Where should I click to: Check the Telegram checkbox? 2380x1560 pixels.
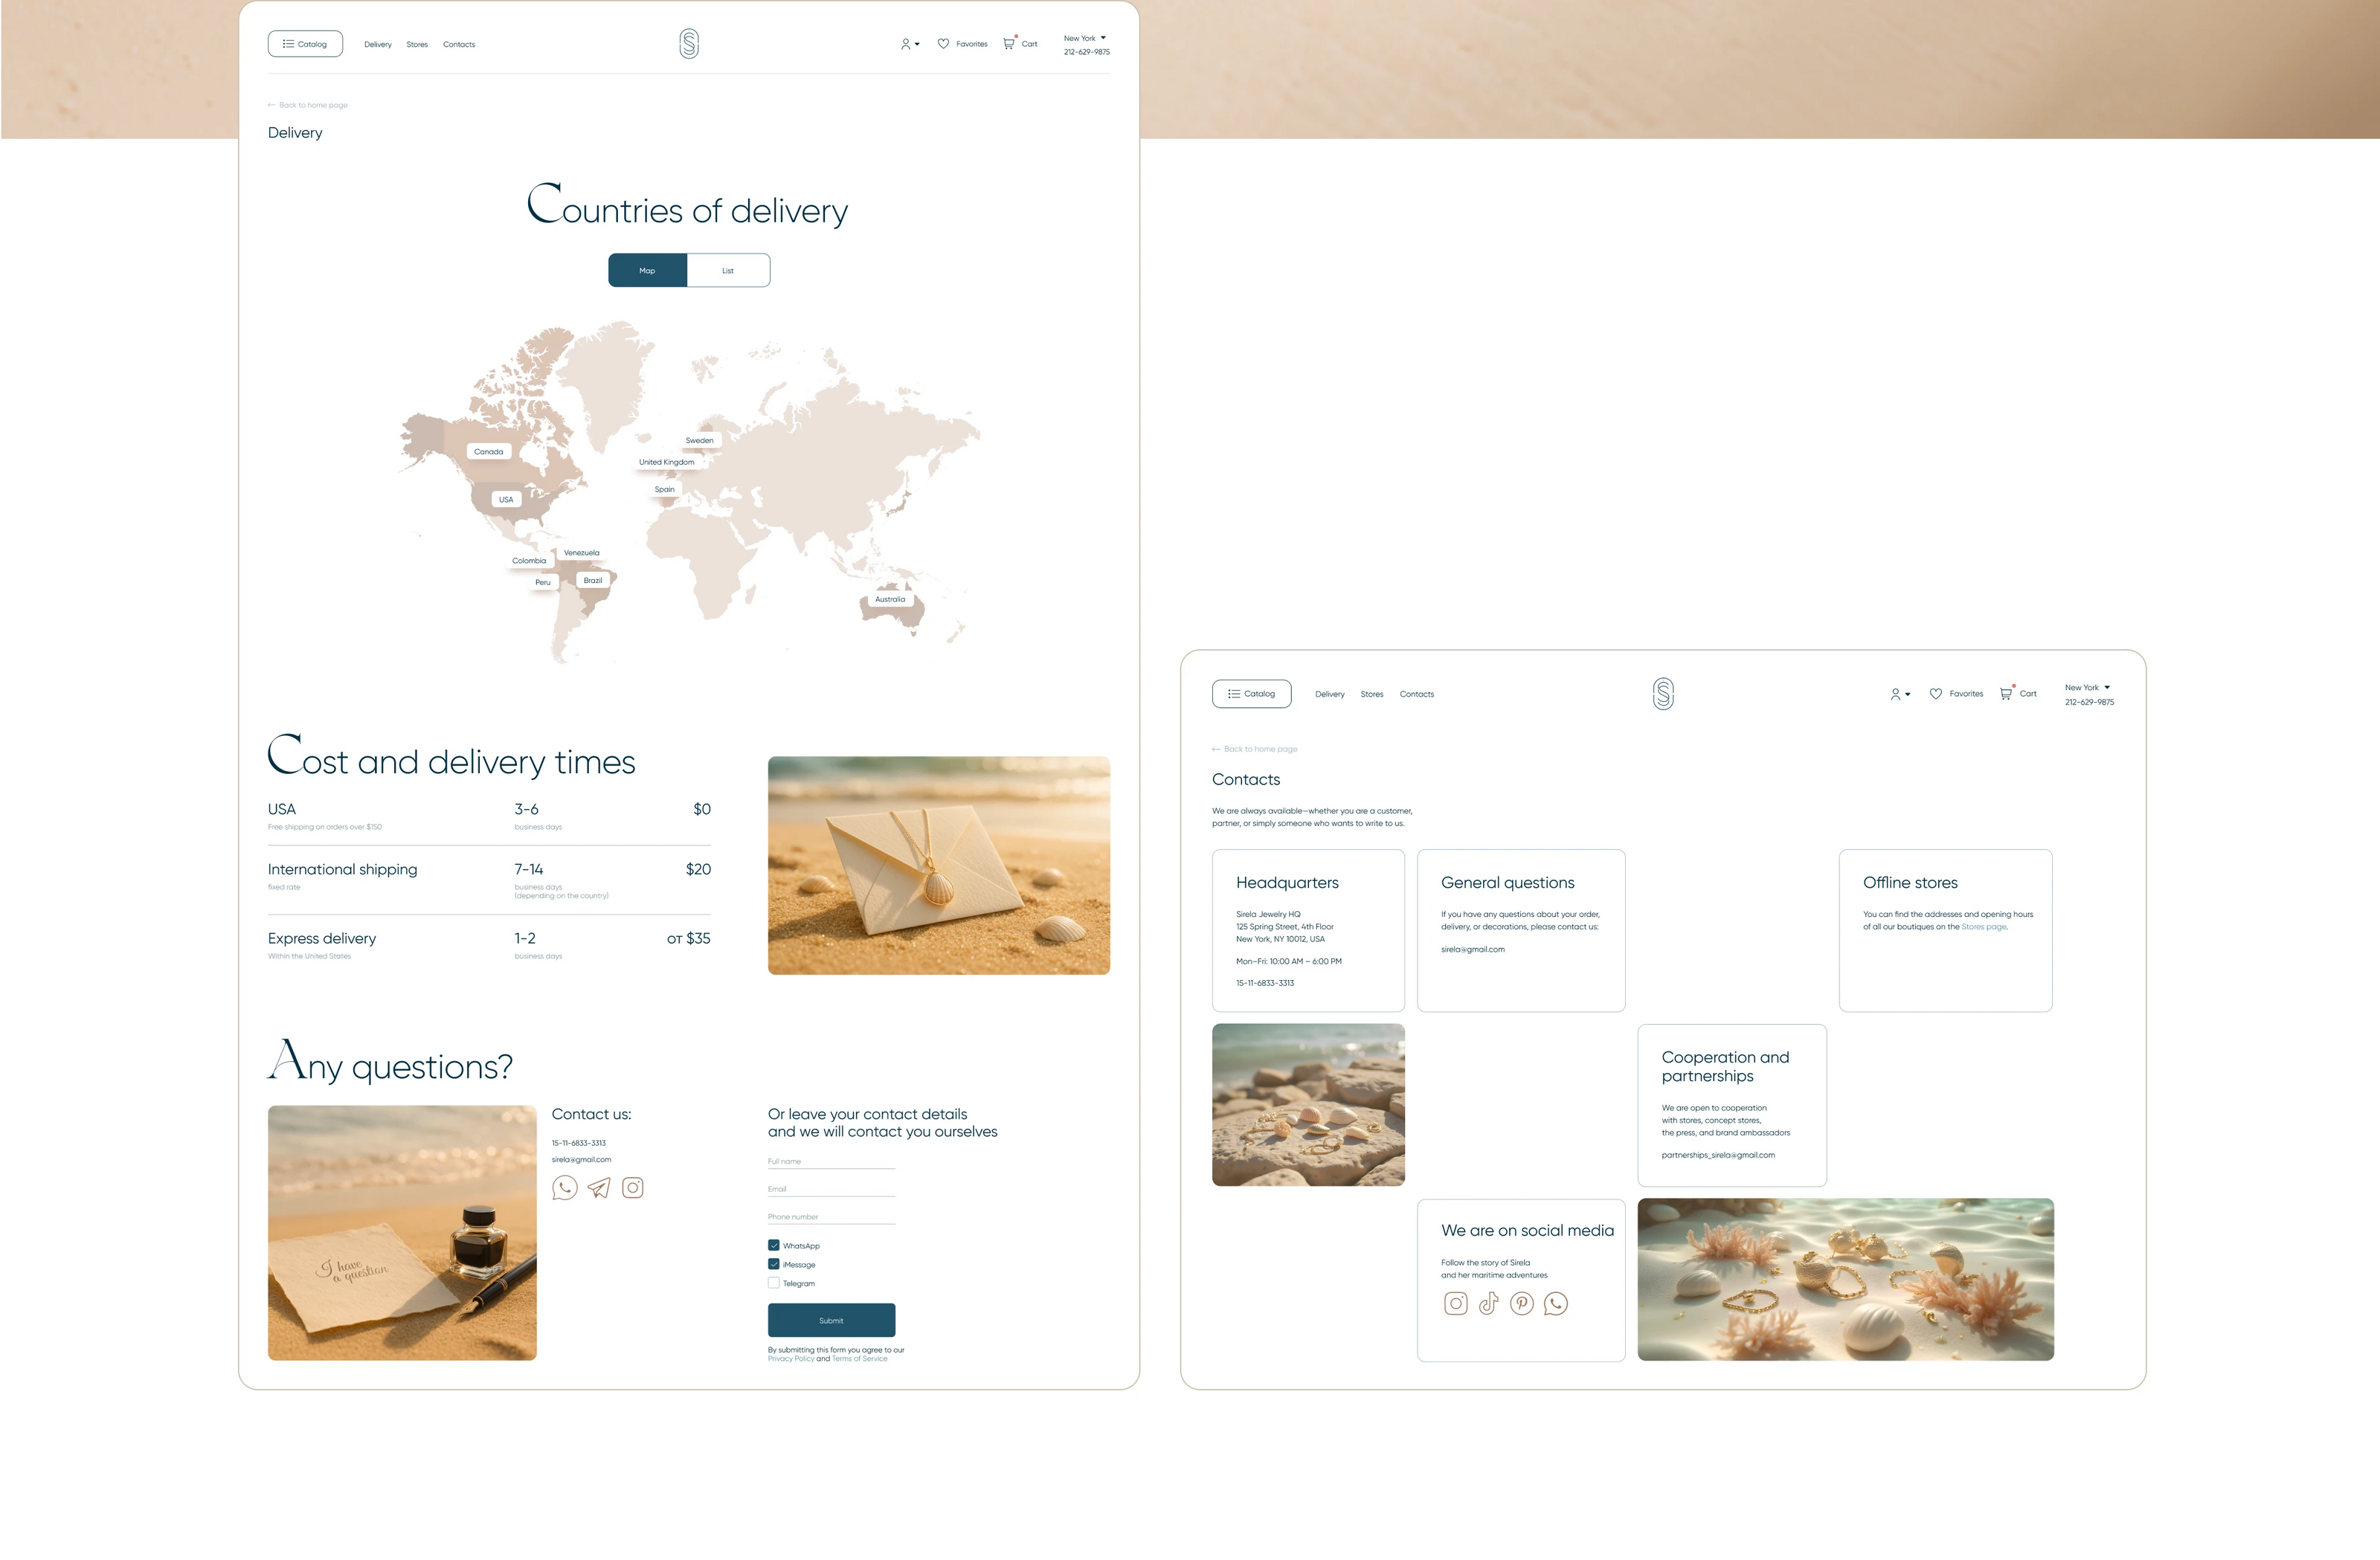[773, 1283]
